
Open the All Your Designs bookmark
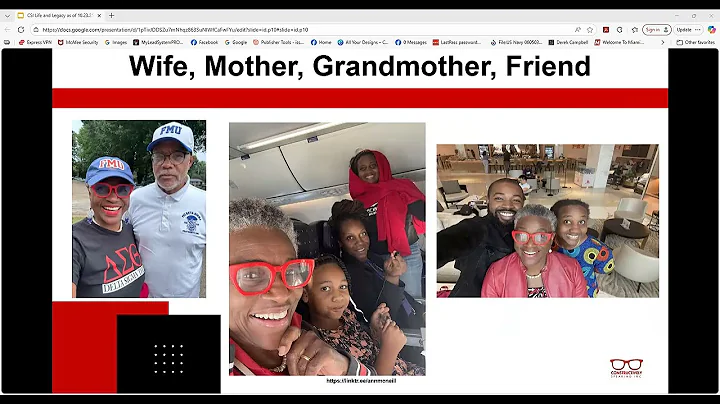[x=363, y=42]
